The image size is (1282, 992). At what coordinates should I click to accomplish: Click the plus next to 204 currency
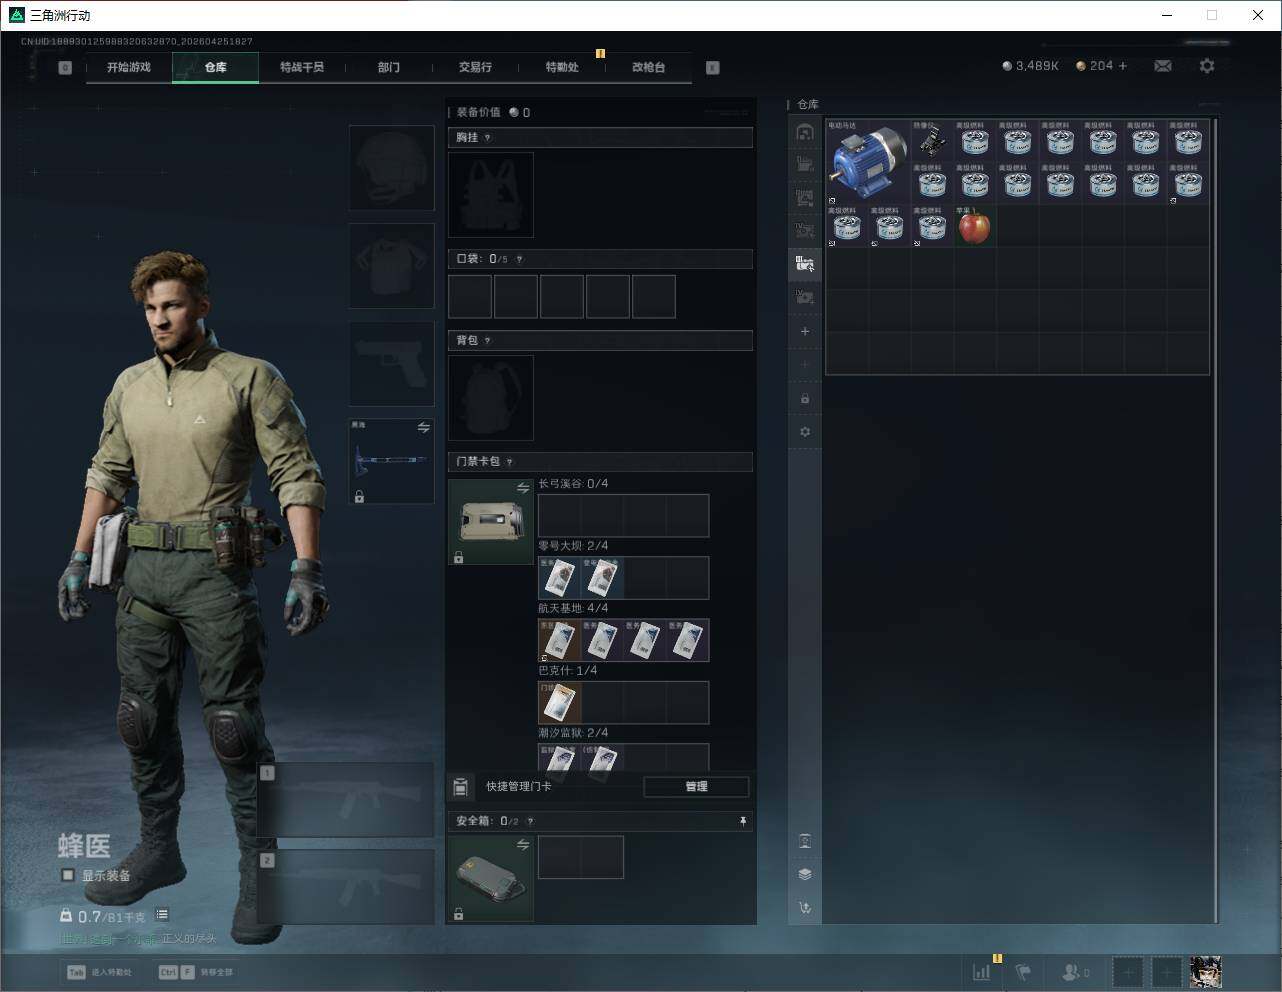tap(1123, 66)
